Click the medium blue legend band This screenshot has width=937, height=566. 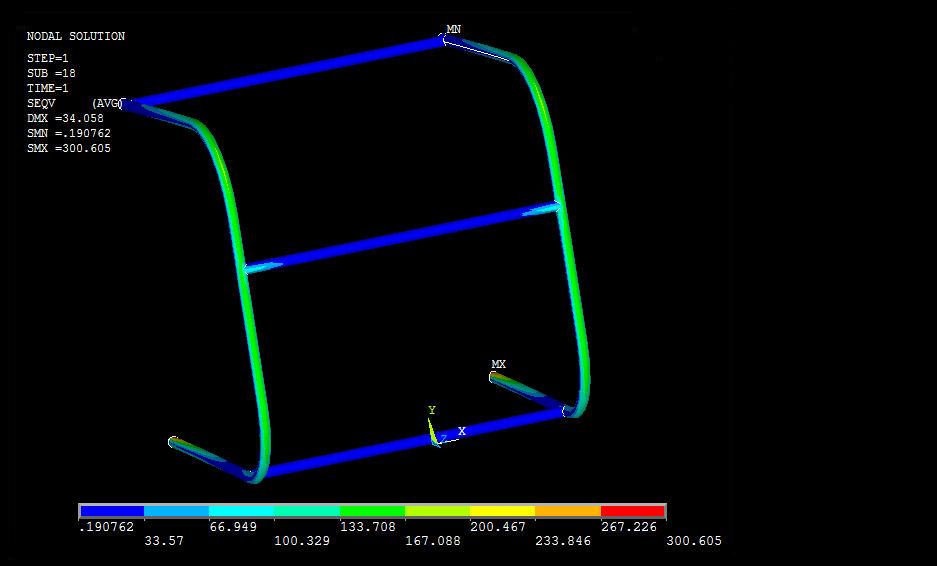click(x=176, y=511)
